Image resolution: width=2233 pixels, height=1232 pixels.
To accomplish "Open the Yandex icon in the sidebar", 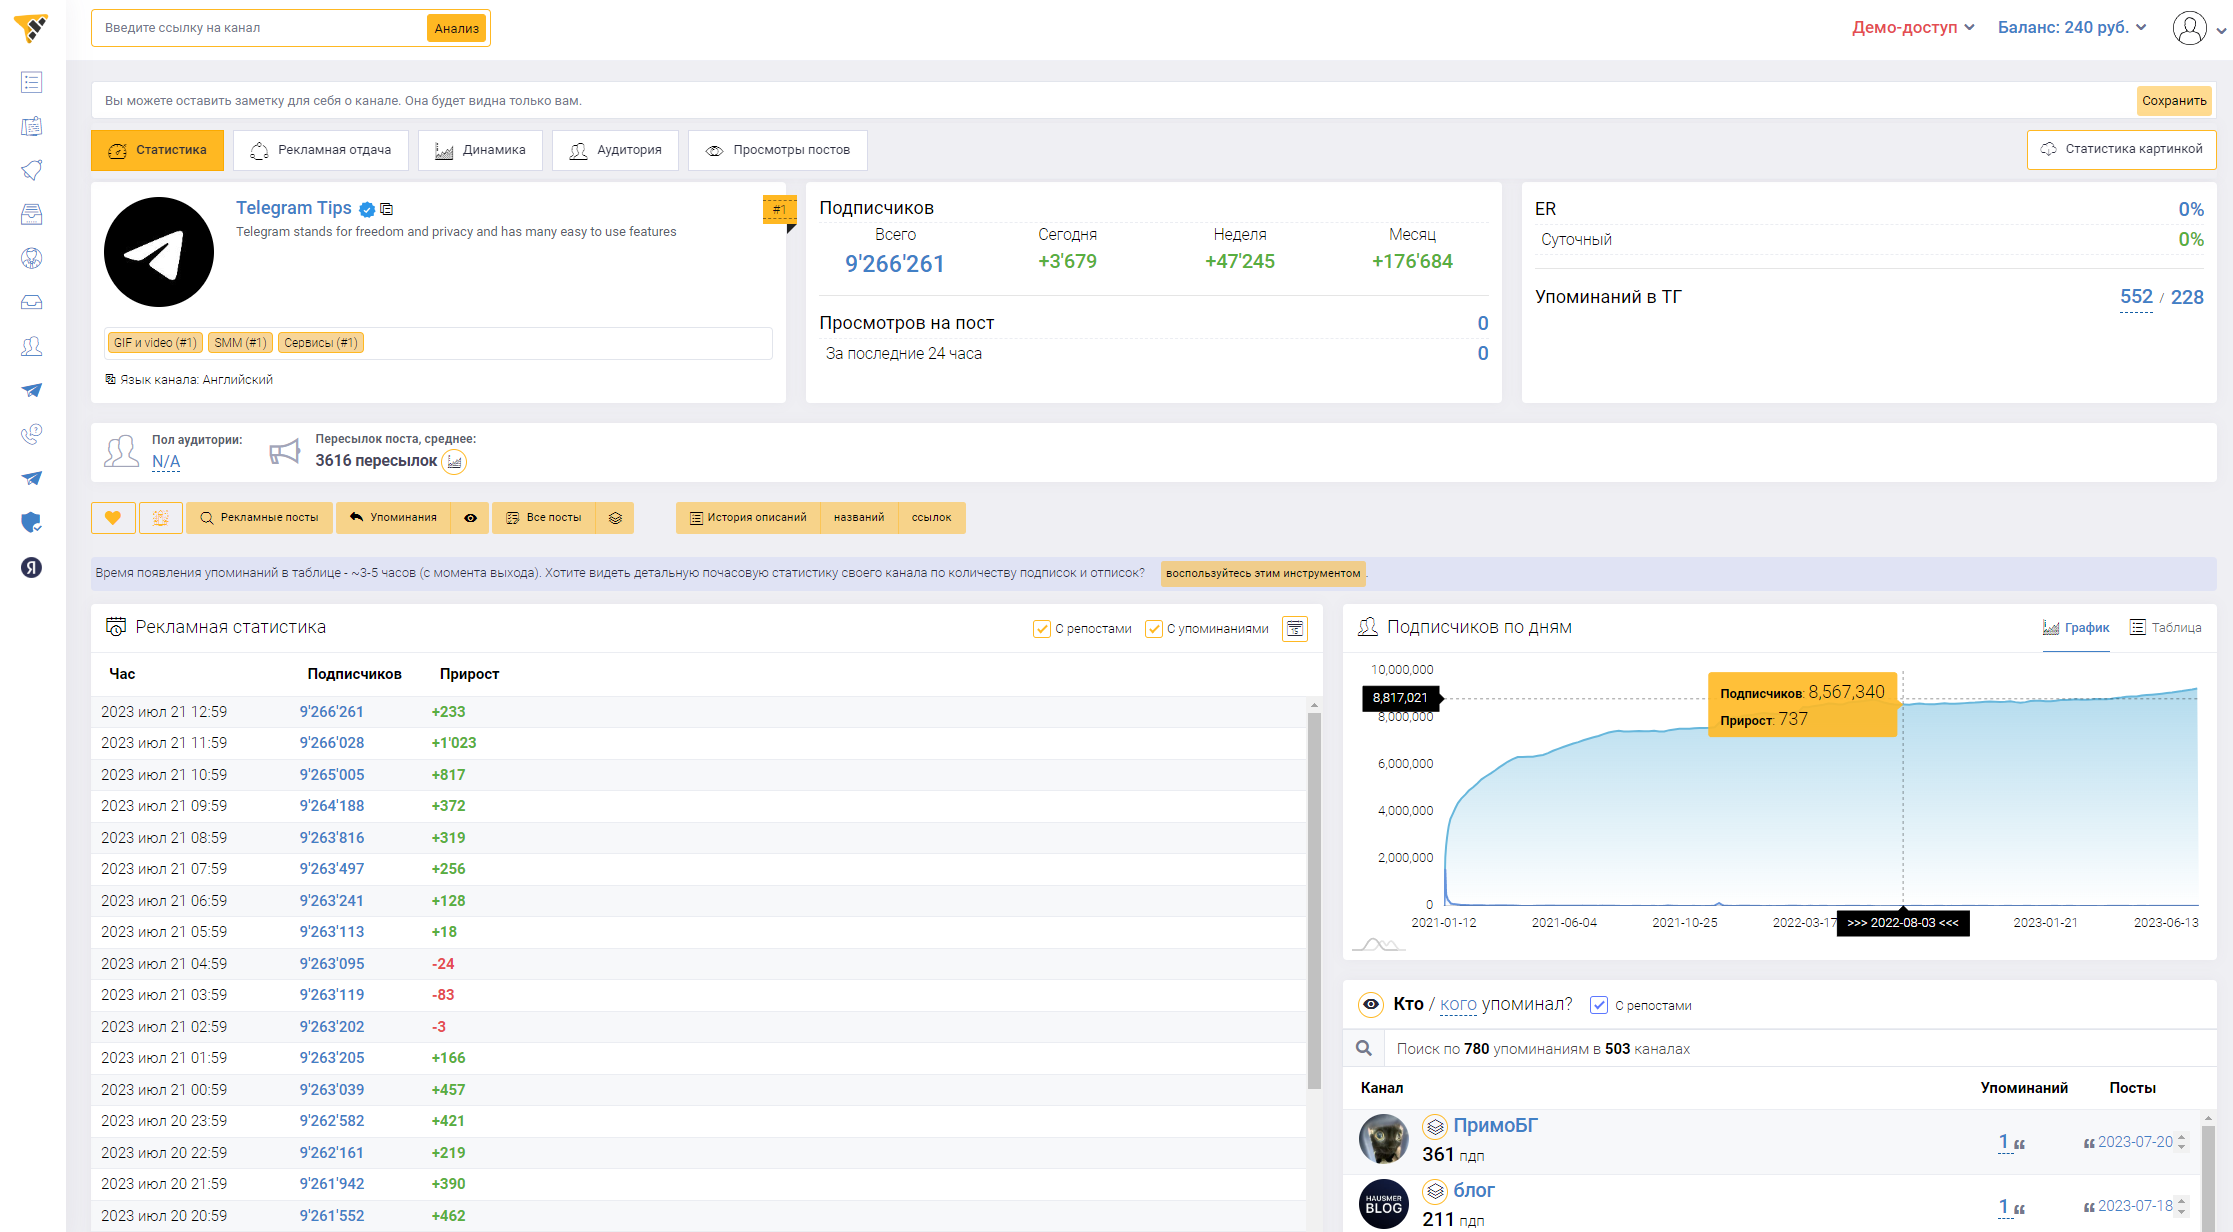I will 32,568.
